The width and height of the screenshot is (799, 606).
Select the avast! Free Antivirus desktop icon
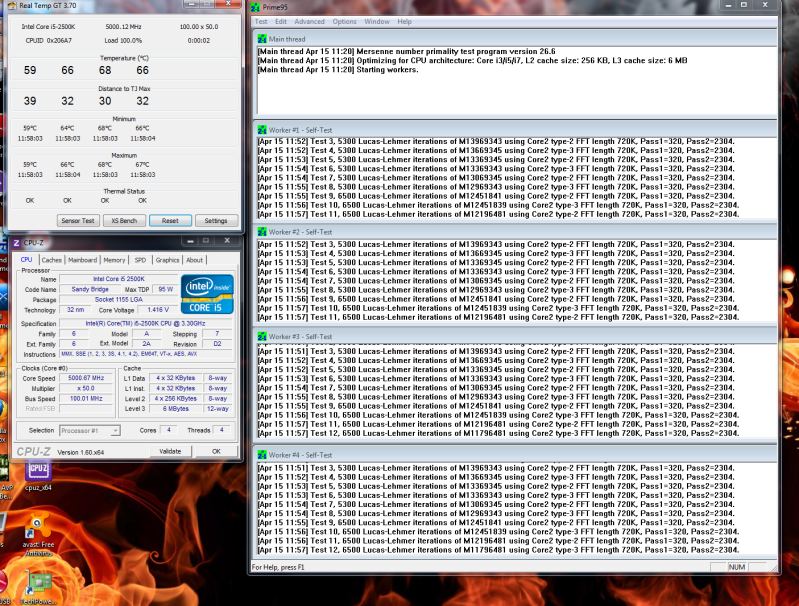(38, 535)
